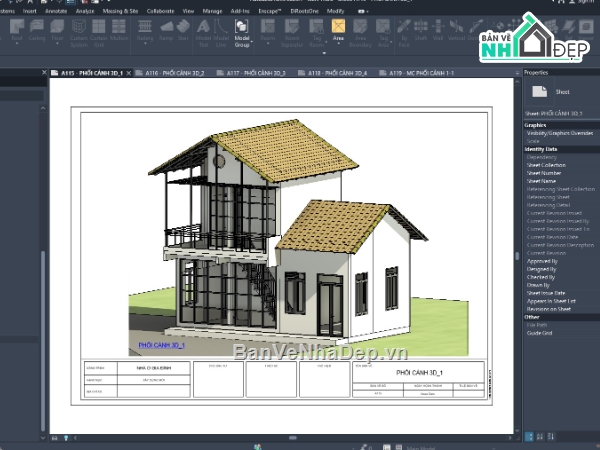Open the Insert ribbon tab

pos(29,11)
